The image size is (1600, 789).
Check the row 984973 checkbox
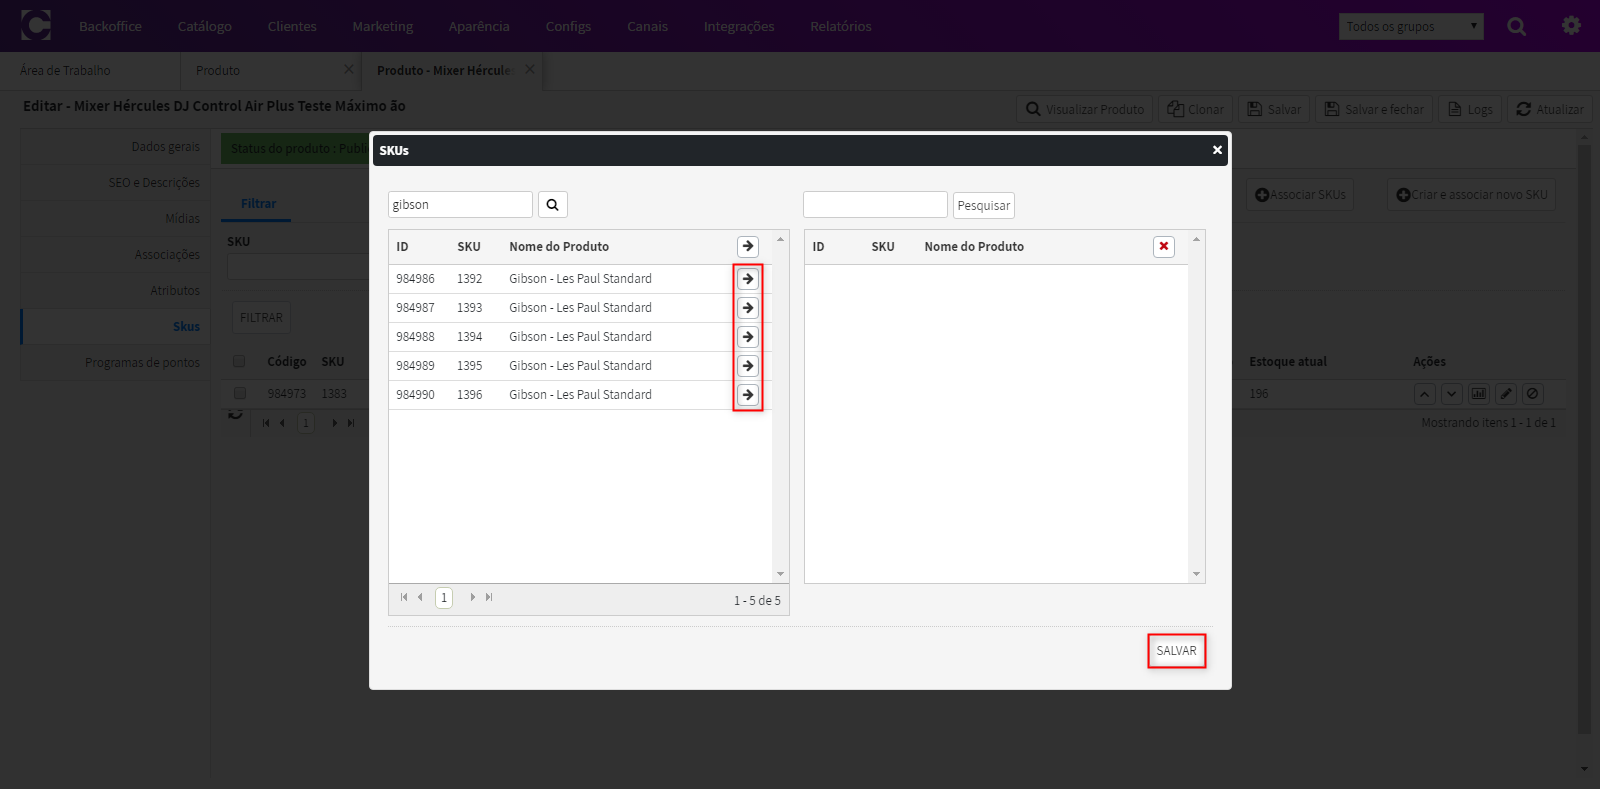[239, 393]
